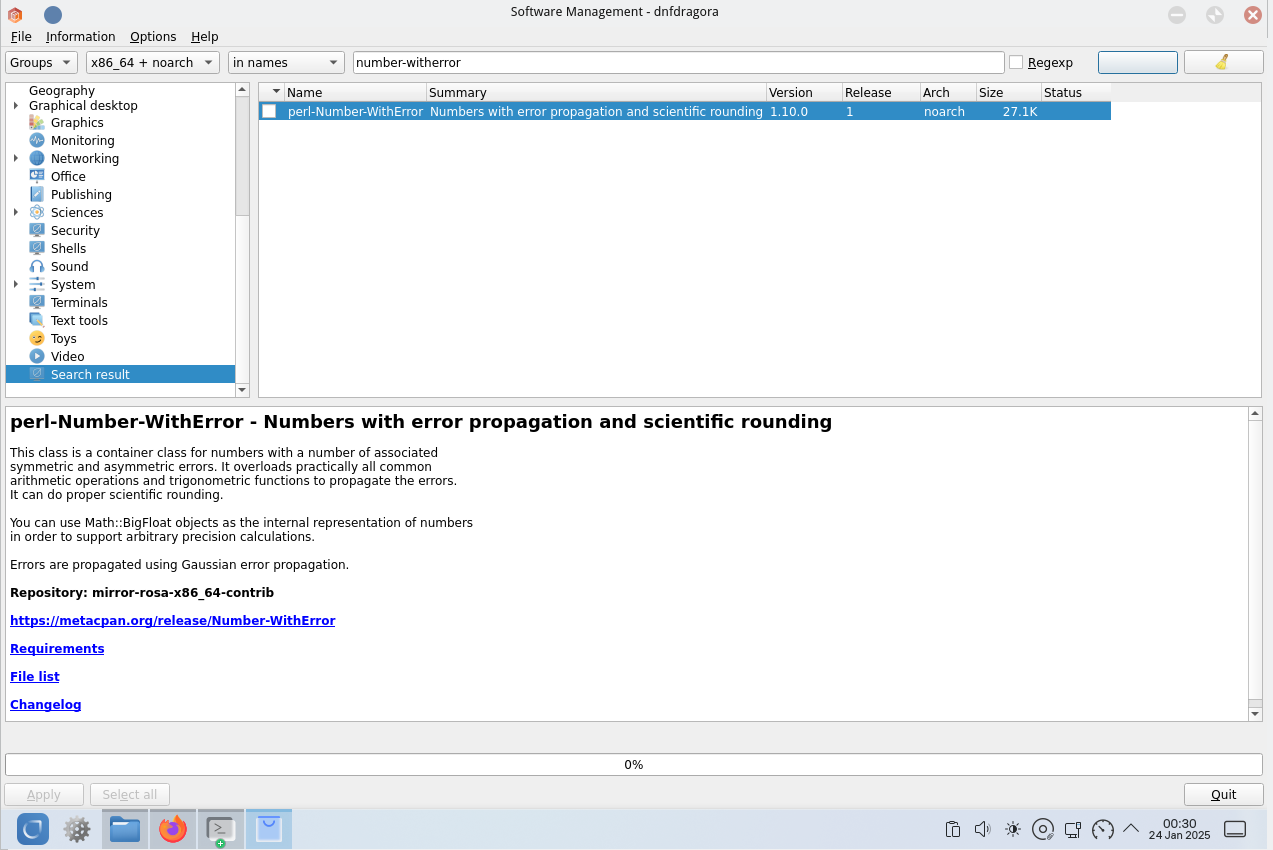Enable the Regexp checkbox
1273x850 pixels.
(1016, 62)
